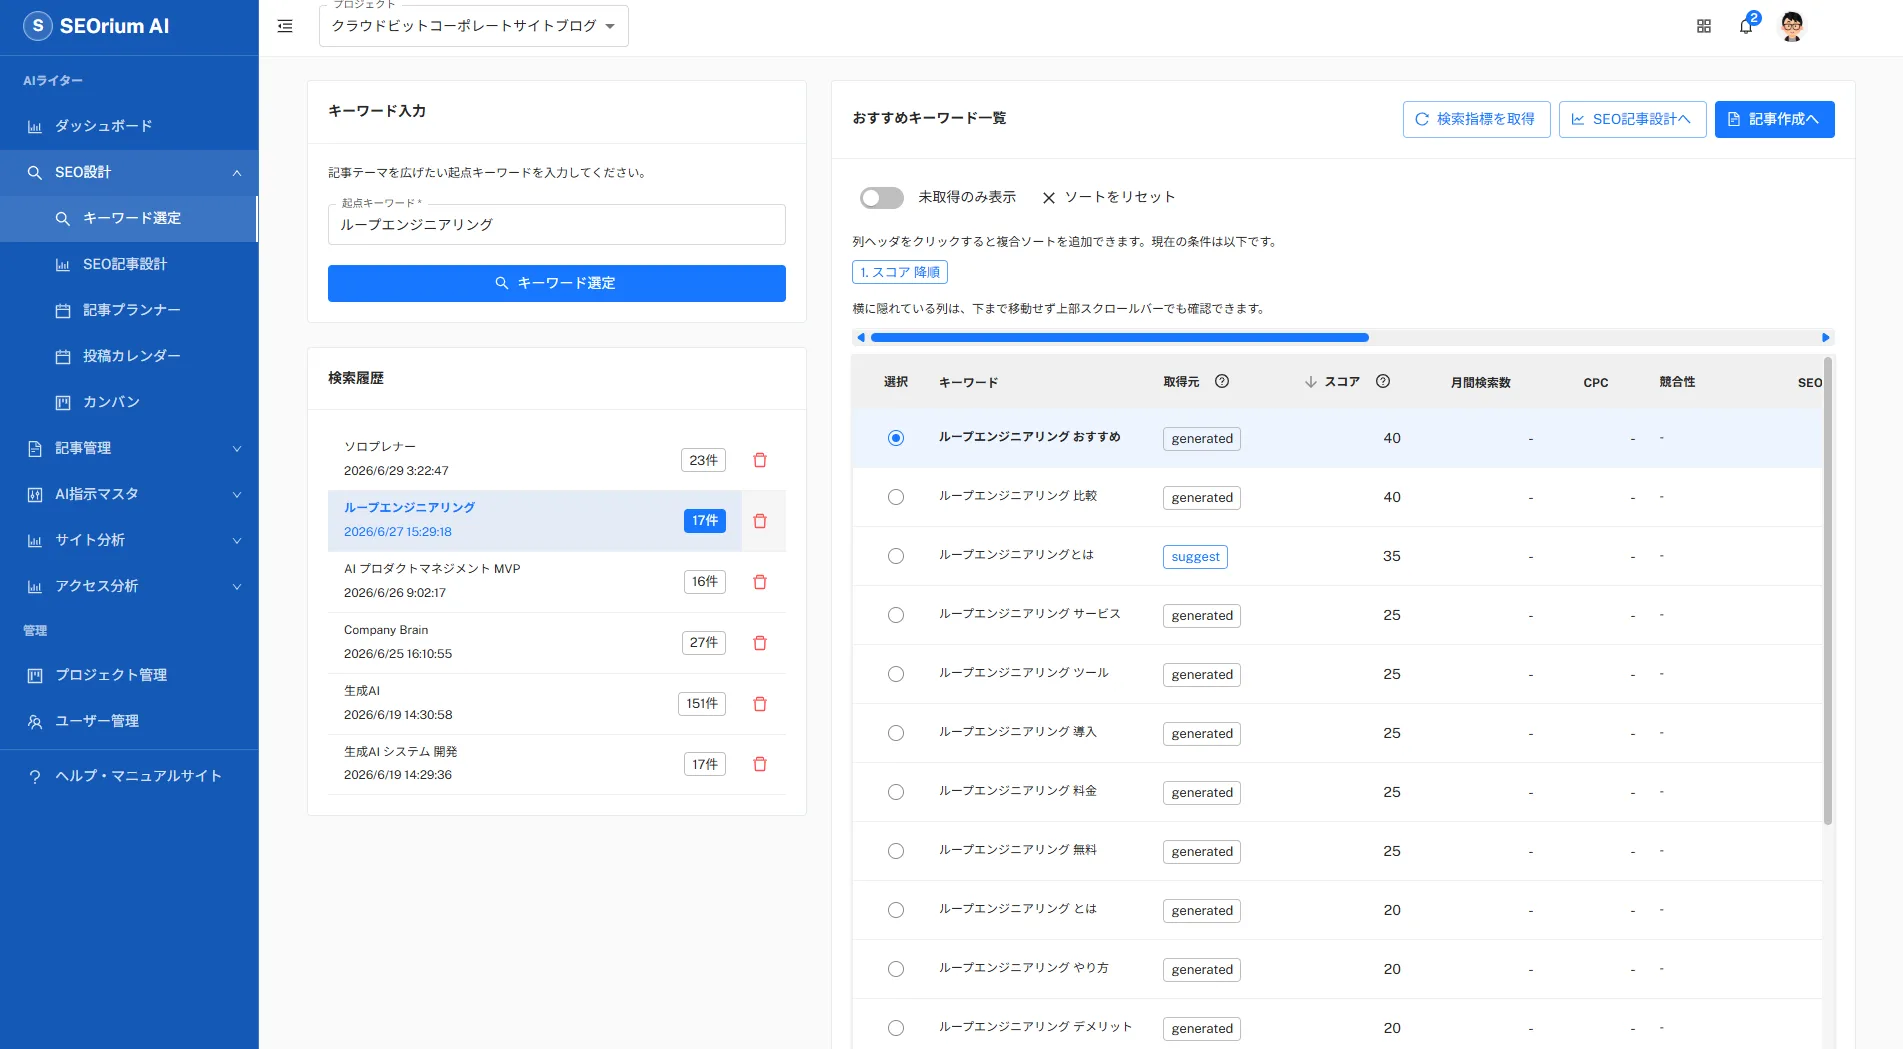Open キーワード選定 in the sidebar
Screen dimensions: 1903x1049
129,218
